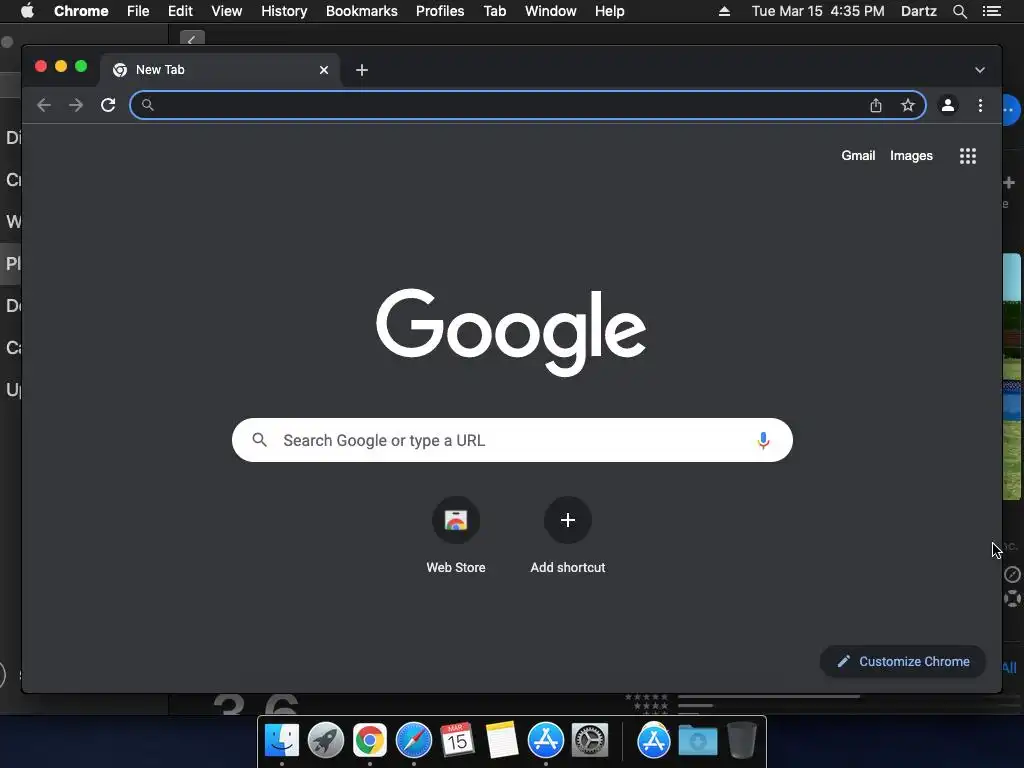Open the Apple menu
1024x768 pixels.
pos(27,11)
